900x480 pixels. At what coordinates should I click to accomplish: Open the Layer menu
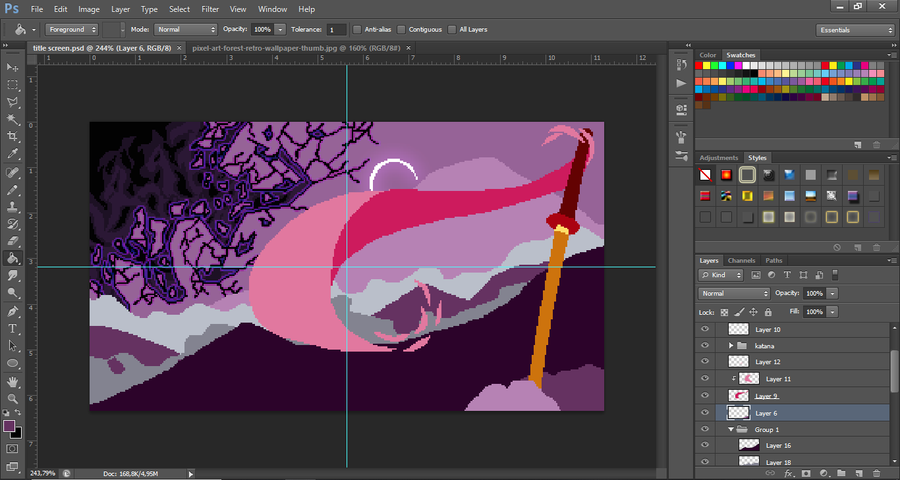point(121,9)
